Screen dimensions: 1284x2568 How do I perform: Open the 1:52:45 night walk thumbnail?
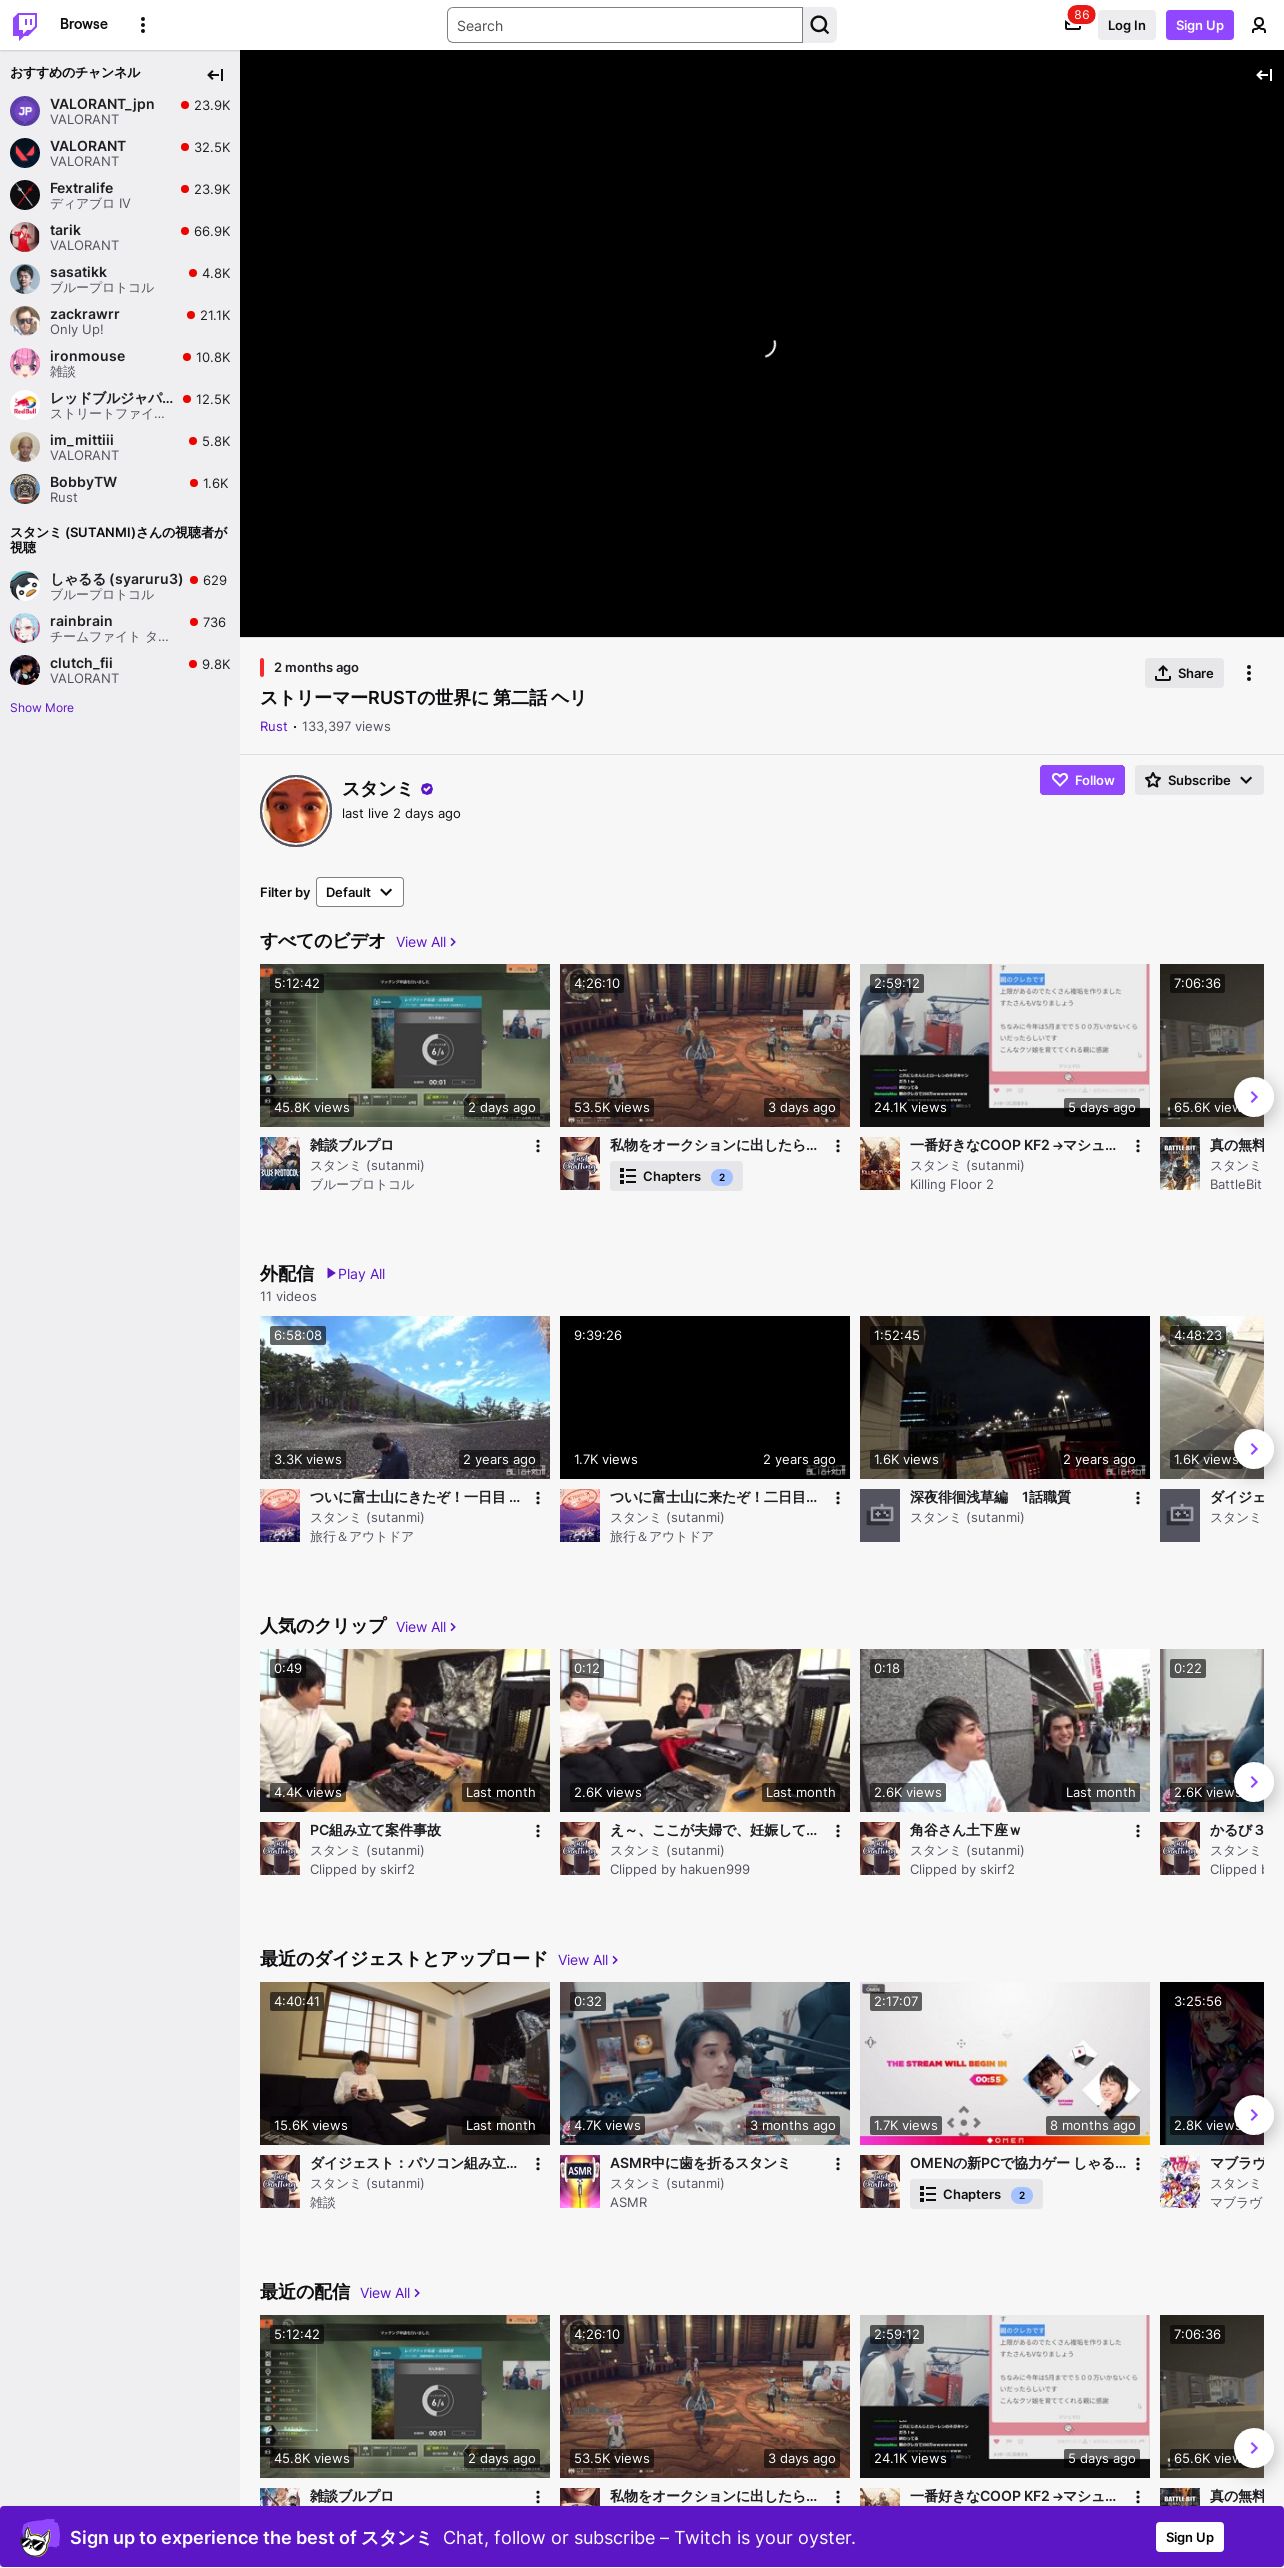[1005, 1397]
